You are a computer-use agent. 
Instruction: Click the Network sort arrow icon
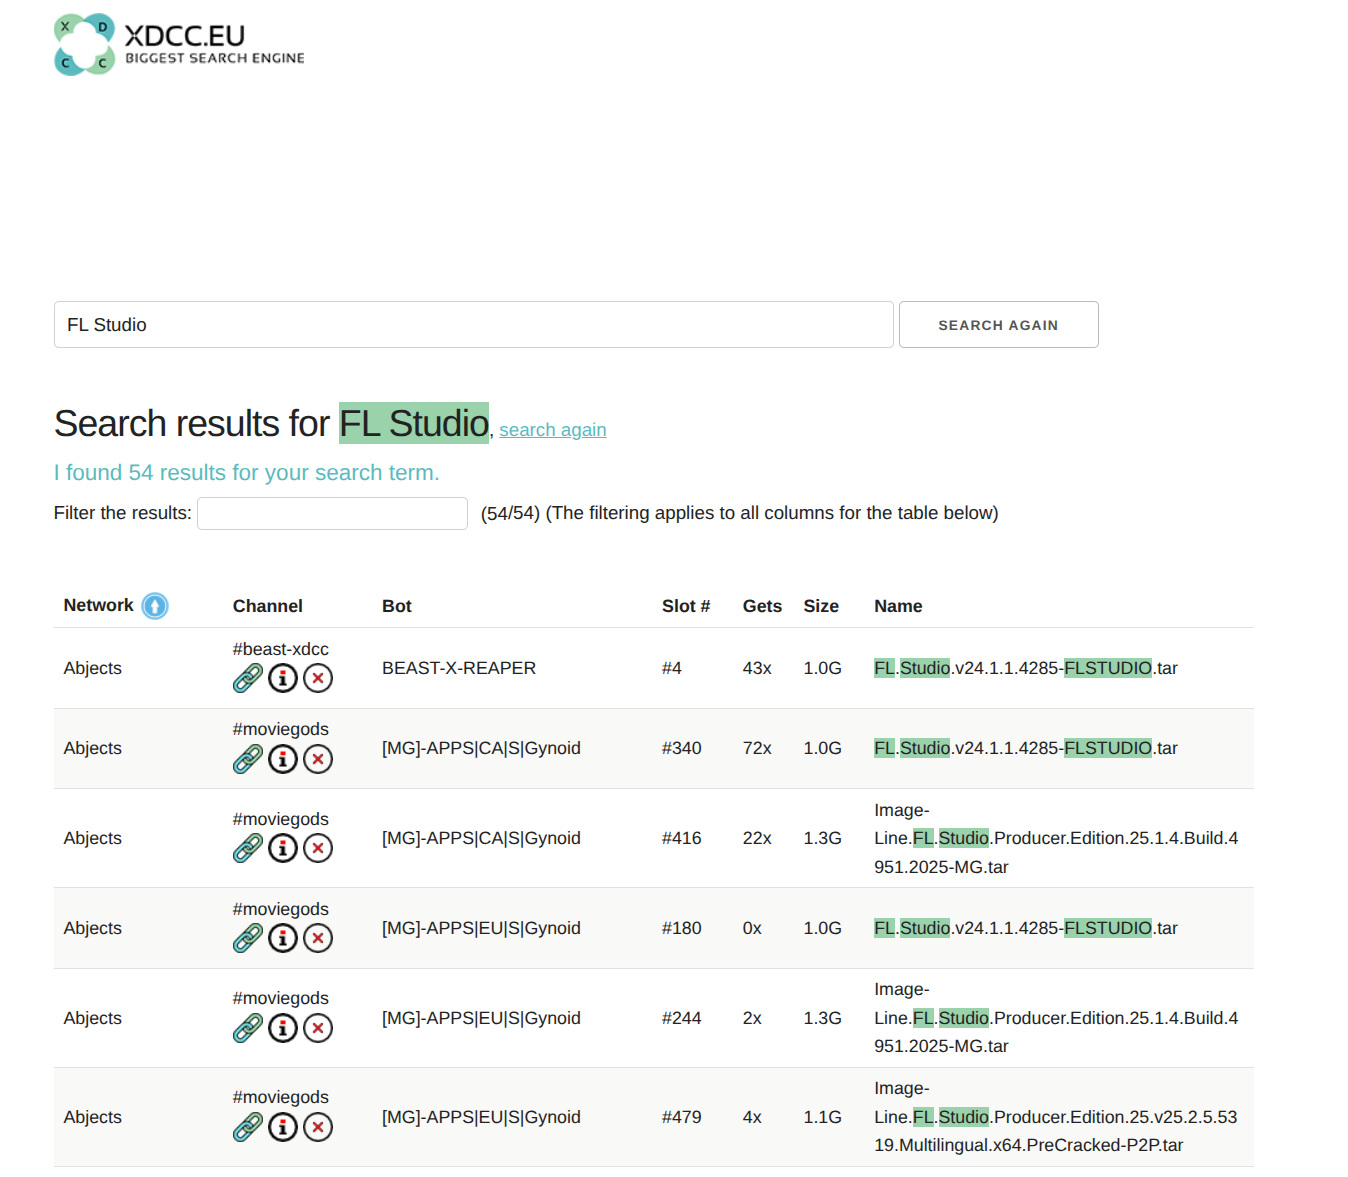155,606
